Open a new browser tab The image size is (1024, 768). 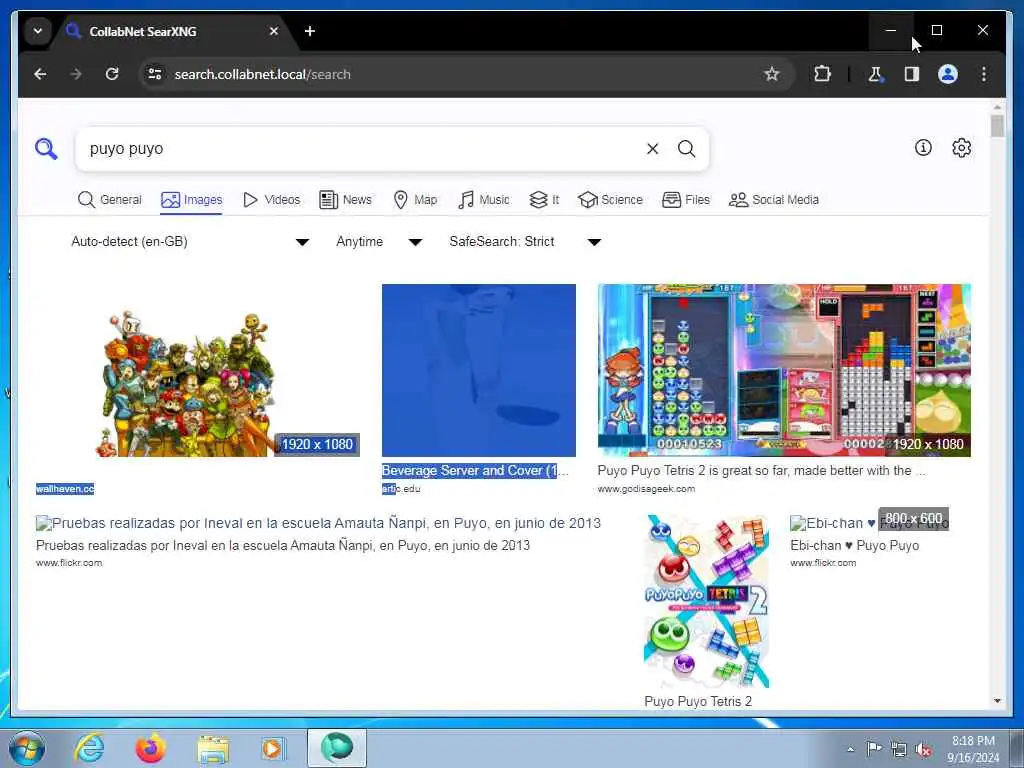(310, 31)
